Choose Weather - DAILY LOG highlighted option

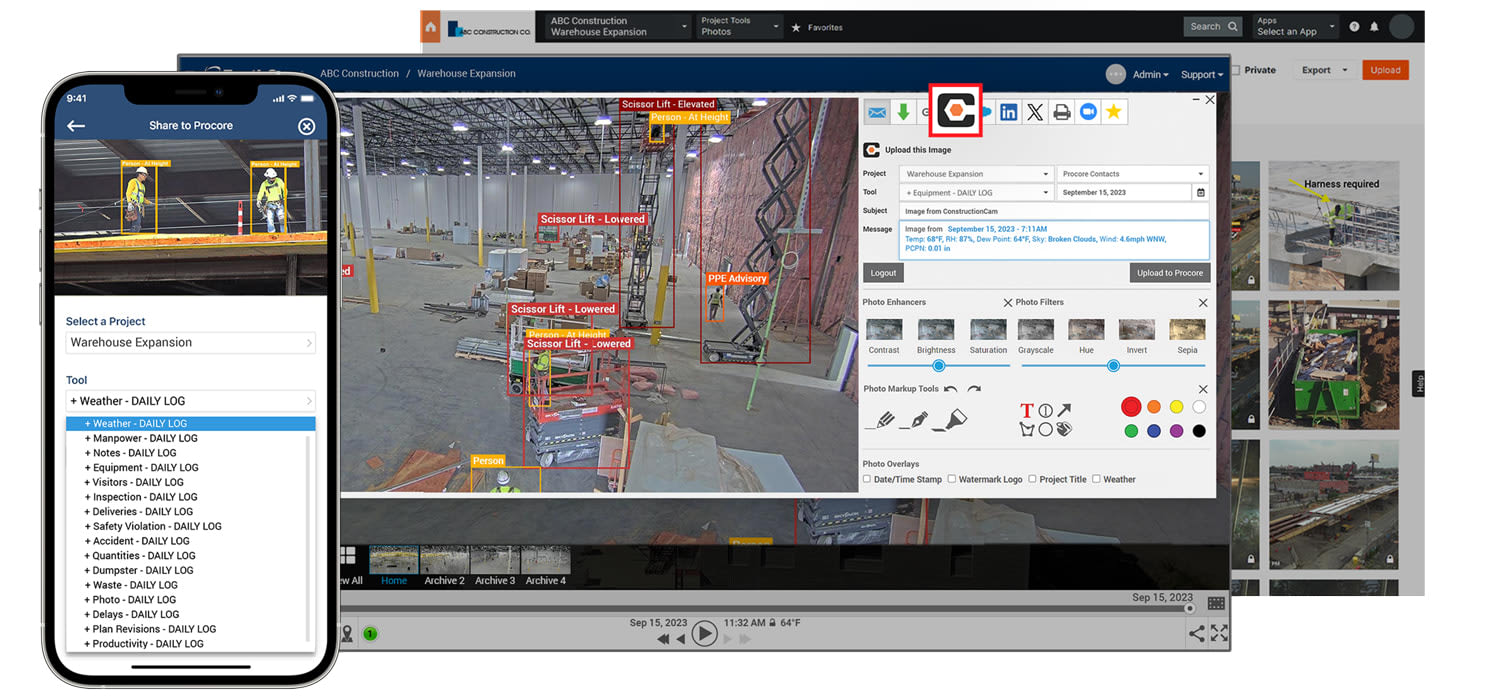[191, 423]
